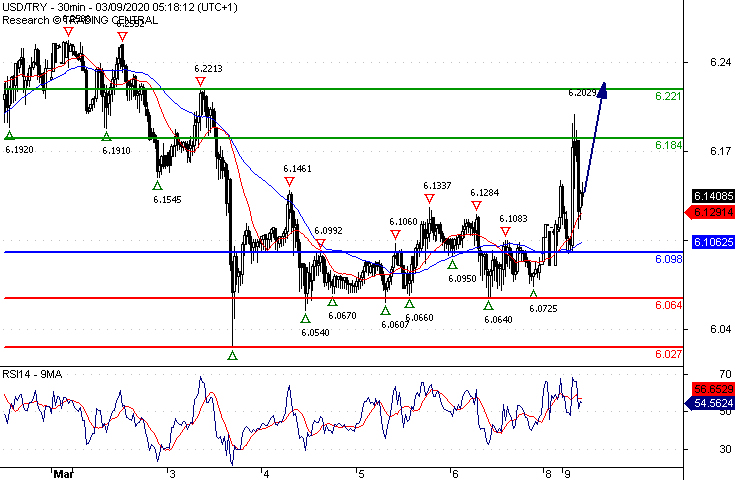
Task: Select the 6.0660 low label
Action: click(419, 317)
